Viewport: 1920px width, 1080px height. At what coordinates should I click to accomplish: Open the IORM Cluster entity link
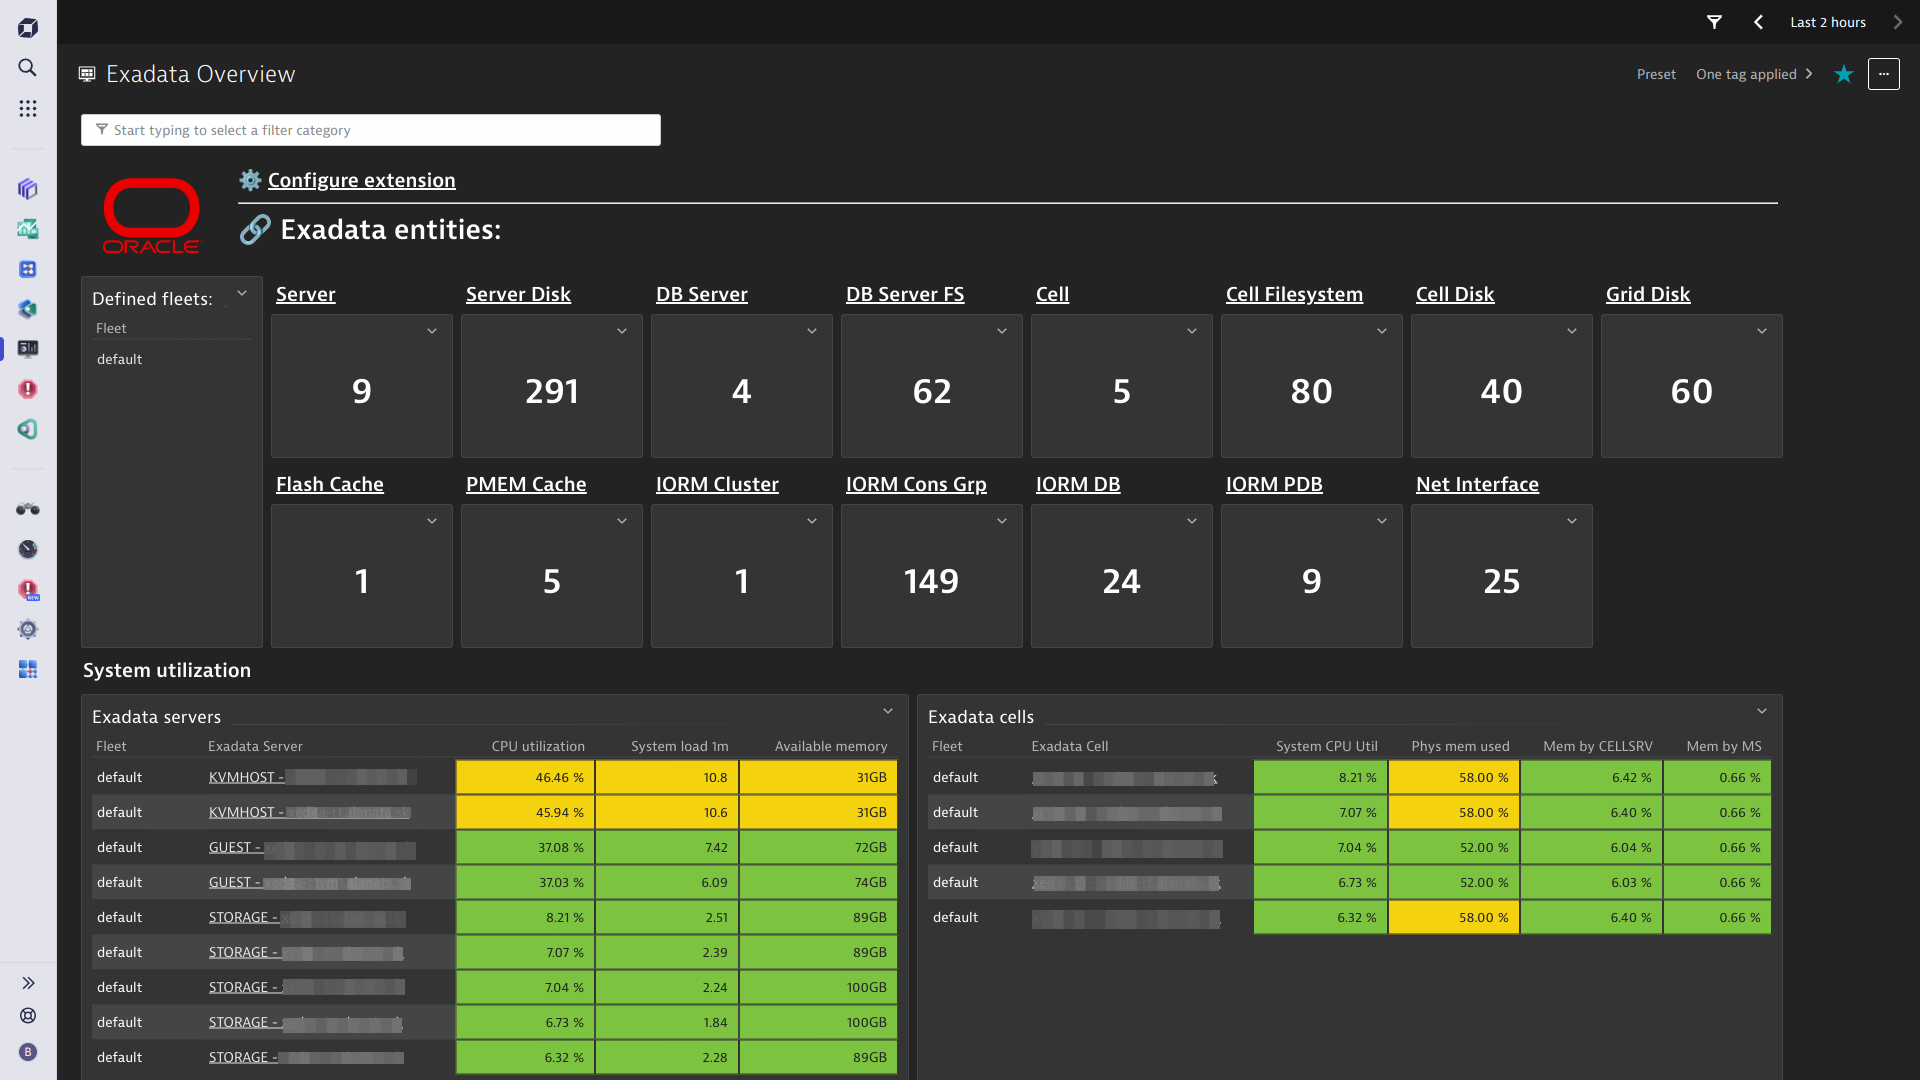(717, 484)
